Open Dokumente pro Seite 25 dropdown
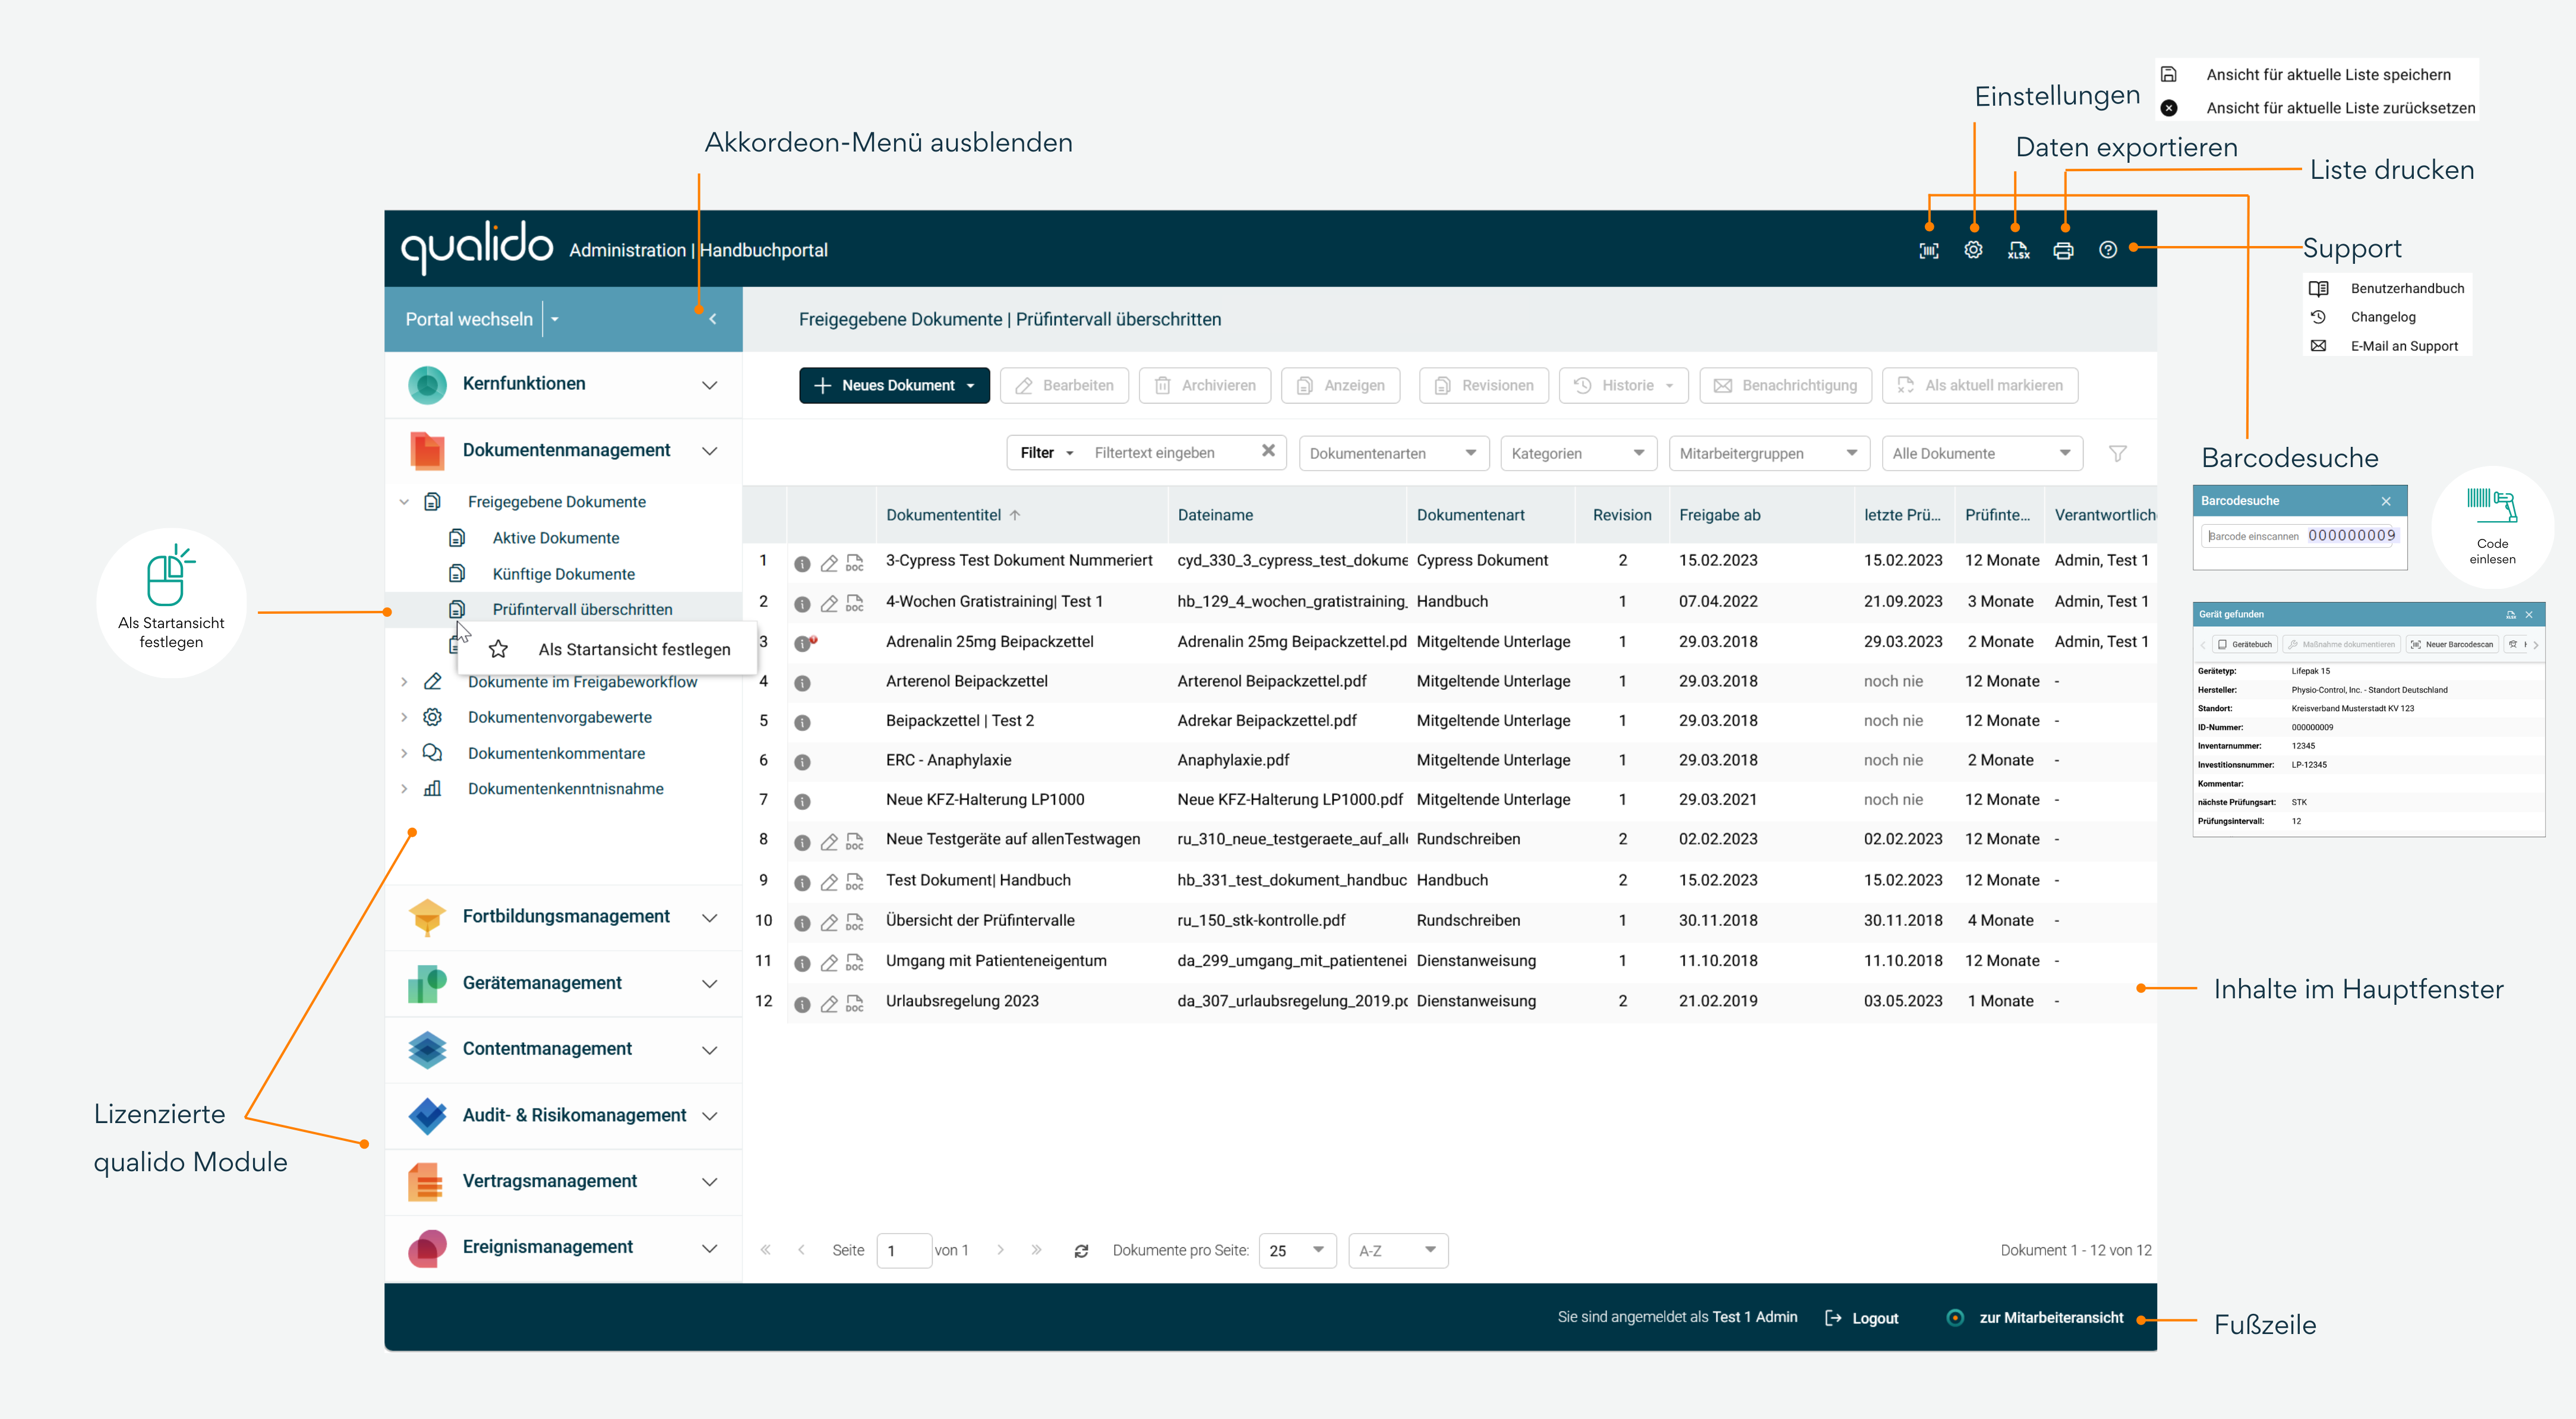 [x=1297, y=1251]
